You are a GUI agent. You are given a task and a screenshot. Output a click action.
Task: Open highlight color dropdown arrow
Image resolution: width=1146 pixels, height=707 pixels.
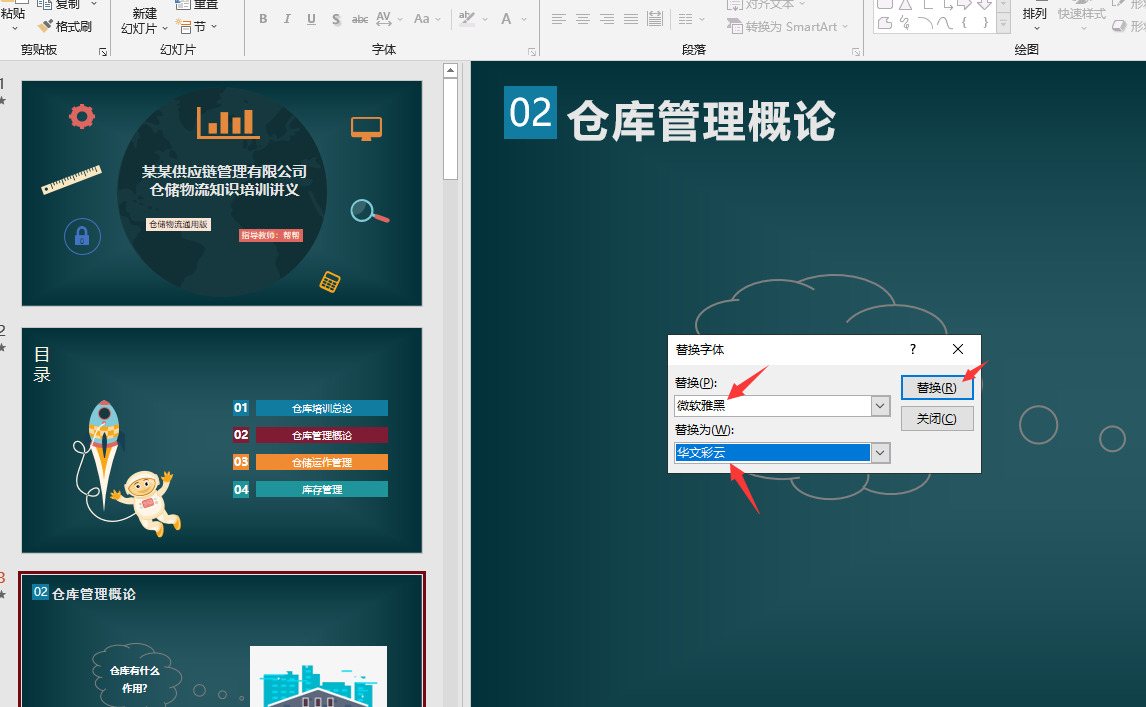[485, 19]
